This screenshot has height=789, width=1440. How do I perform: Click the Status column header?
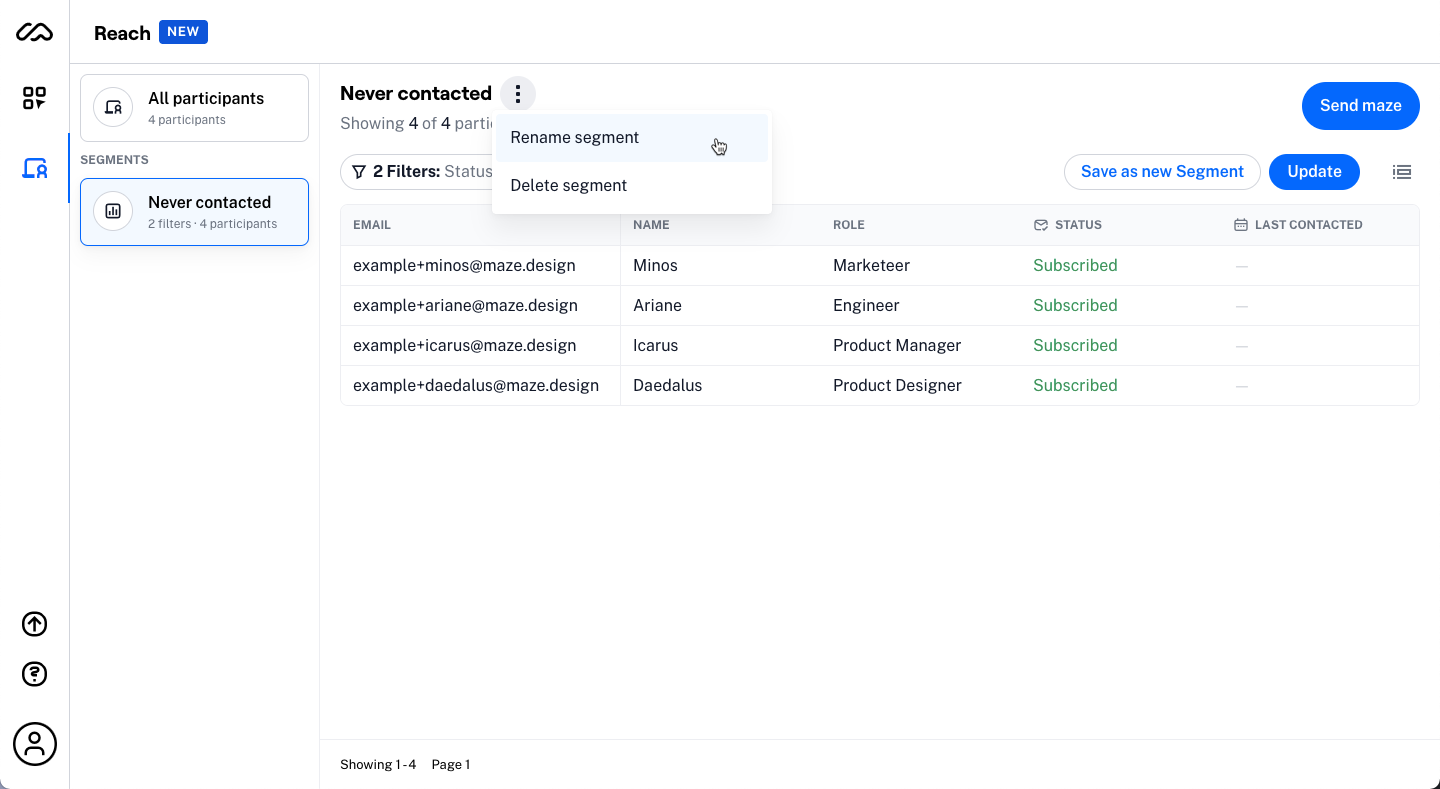click(1077, 225)
